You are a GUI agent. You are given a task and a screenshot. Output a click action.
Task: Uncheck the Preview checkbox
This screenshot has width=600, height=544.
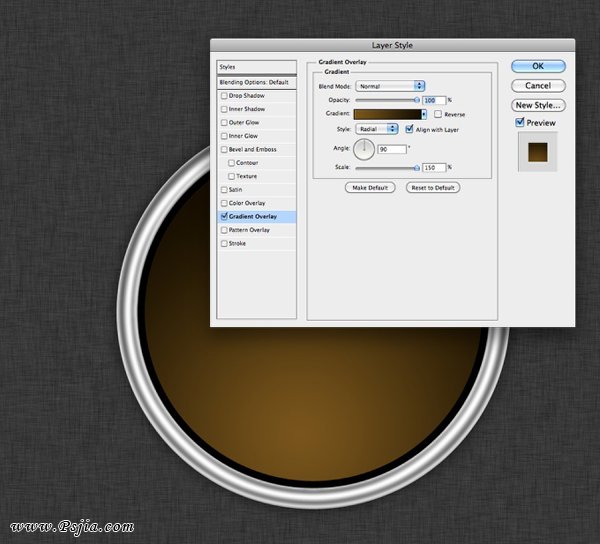[x=520, y=123]
